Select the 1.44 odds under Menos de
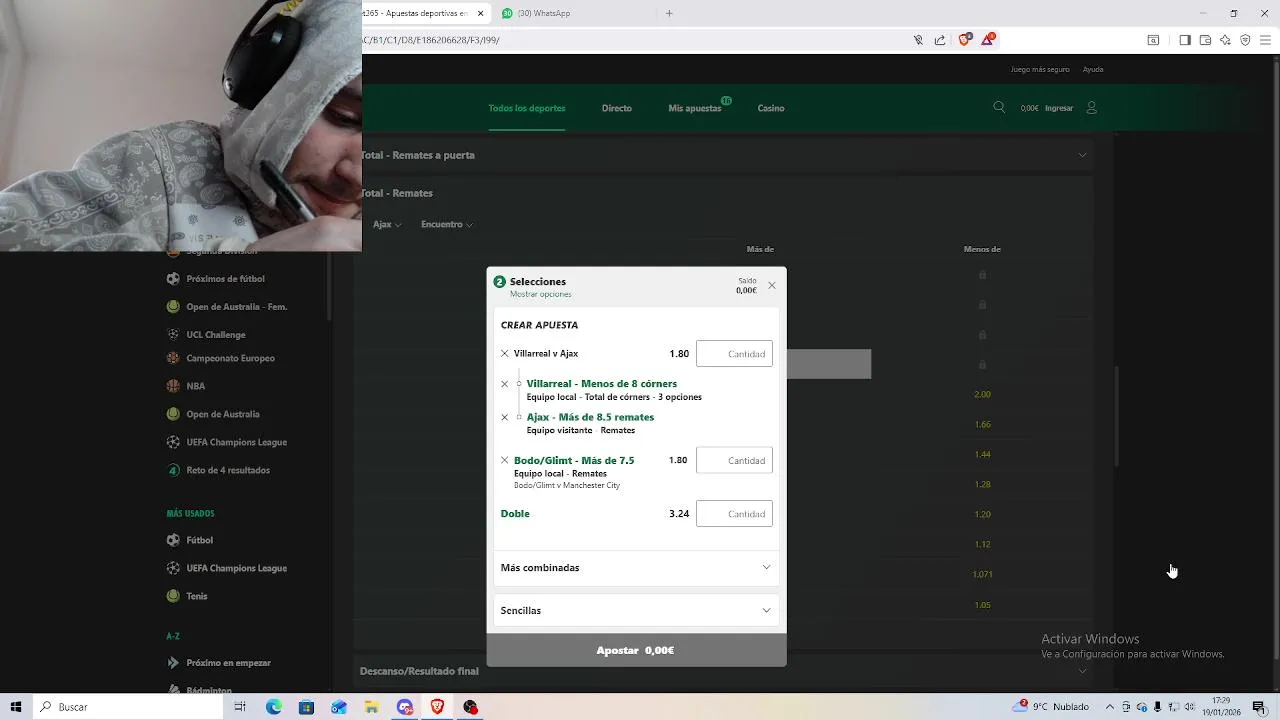Viewport: 1280px width, 720px height. click(x=982, y=454)
